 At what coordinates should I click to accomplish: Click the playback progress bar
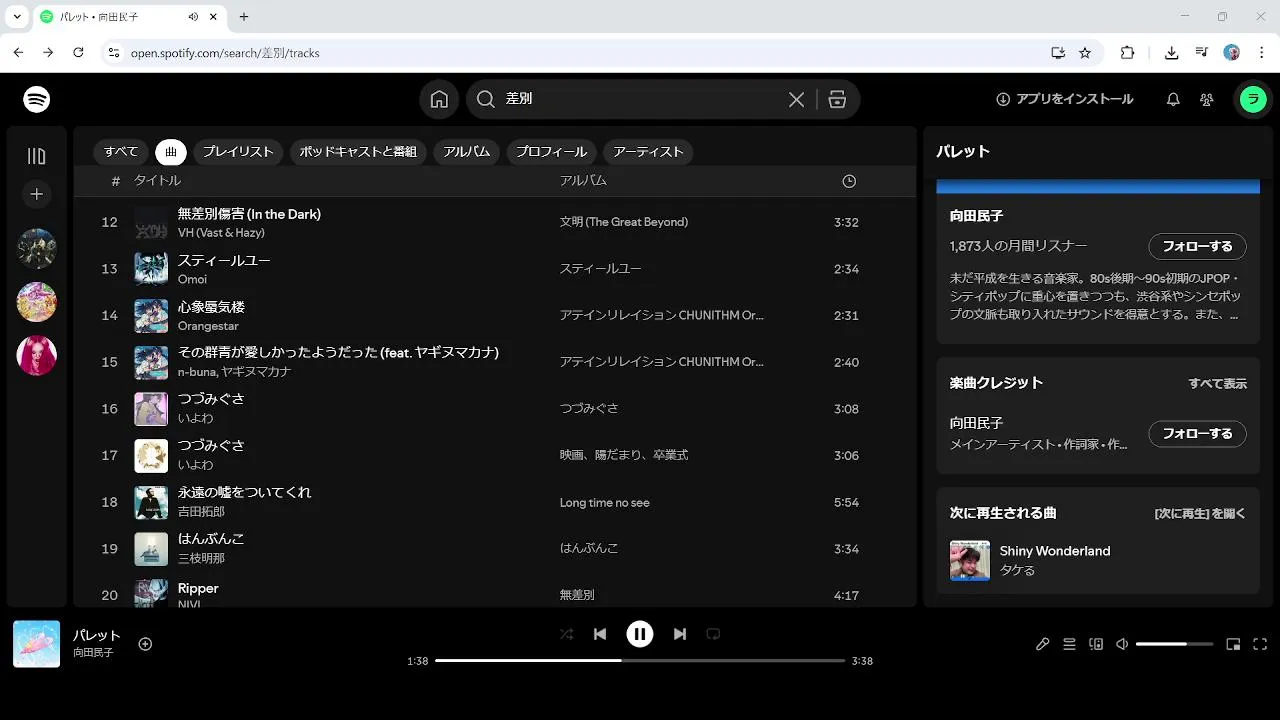tap(640, 660)
